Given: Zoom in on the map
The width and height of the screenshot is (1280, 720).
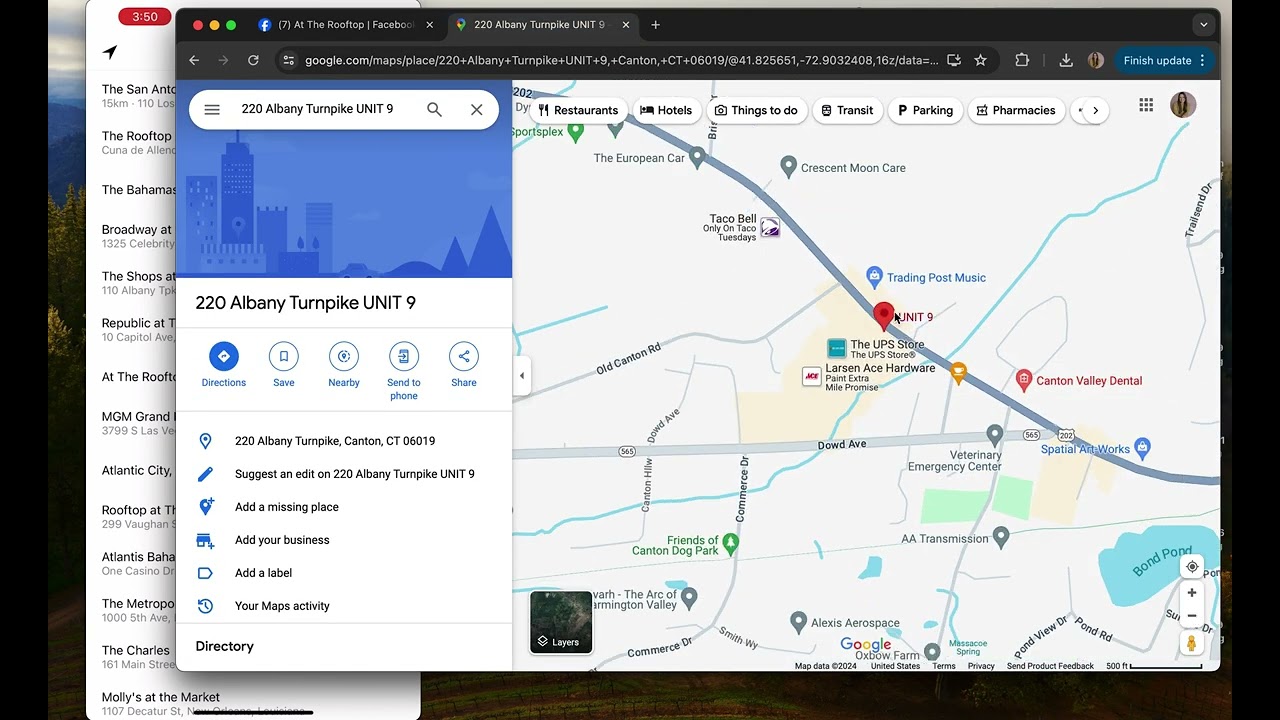Looking at the screenshot, I should click(1192, 593).
